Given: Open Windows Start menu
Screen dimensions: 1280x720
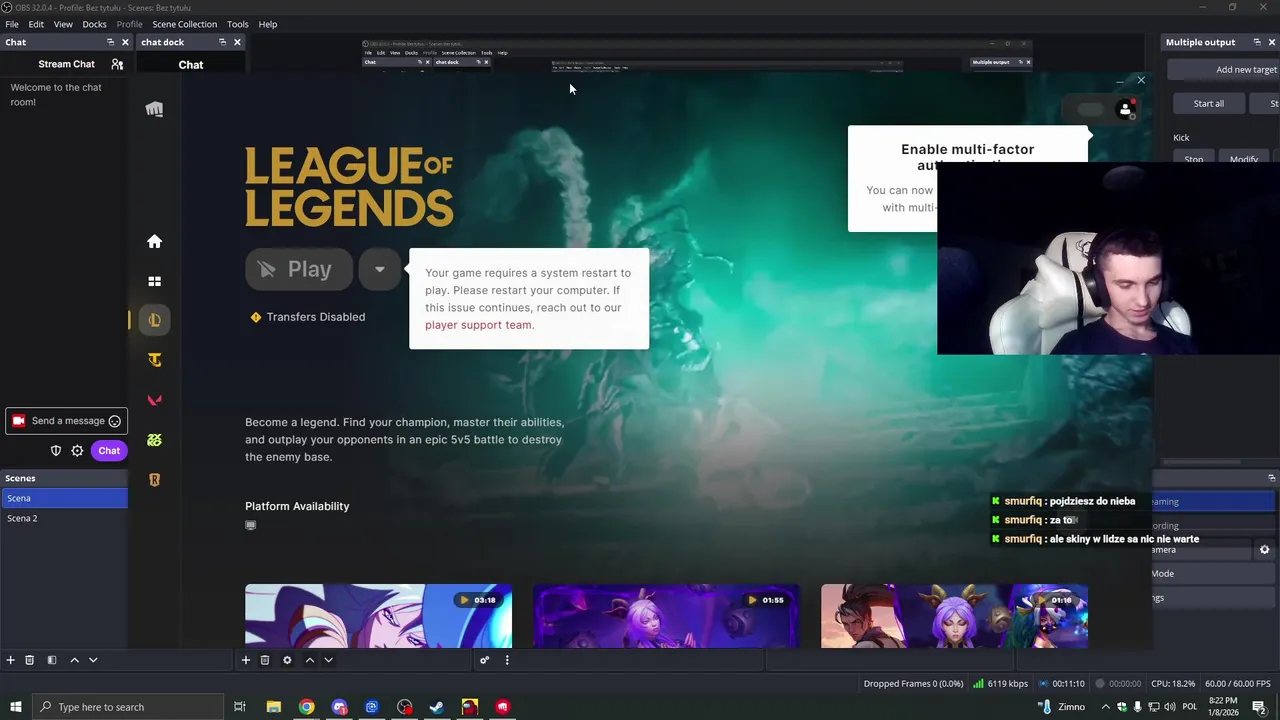Looking at the screenshot, I should [x=15, y=707].
